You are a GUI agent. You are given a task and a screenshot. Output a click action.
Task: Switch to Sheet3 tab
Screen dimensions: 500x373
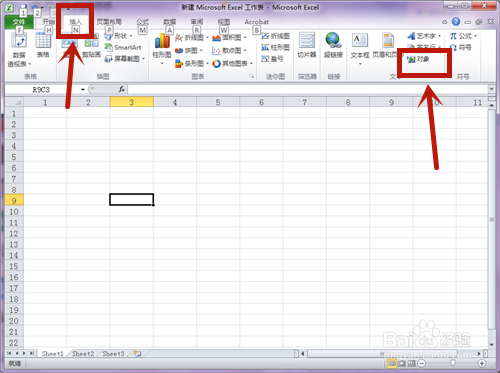pyautogui.click(x=113, y=354)
